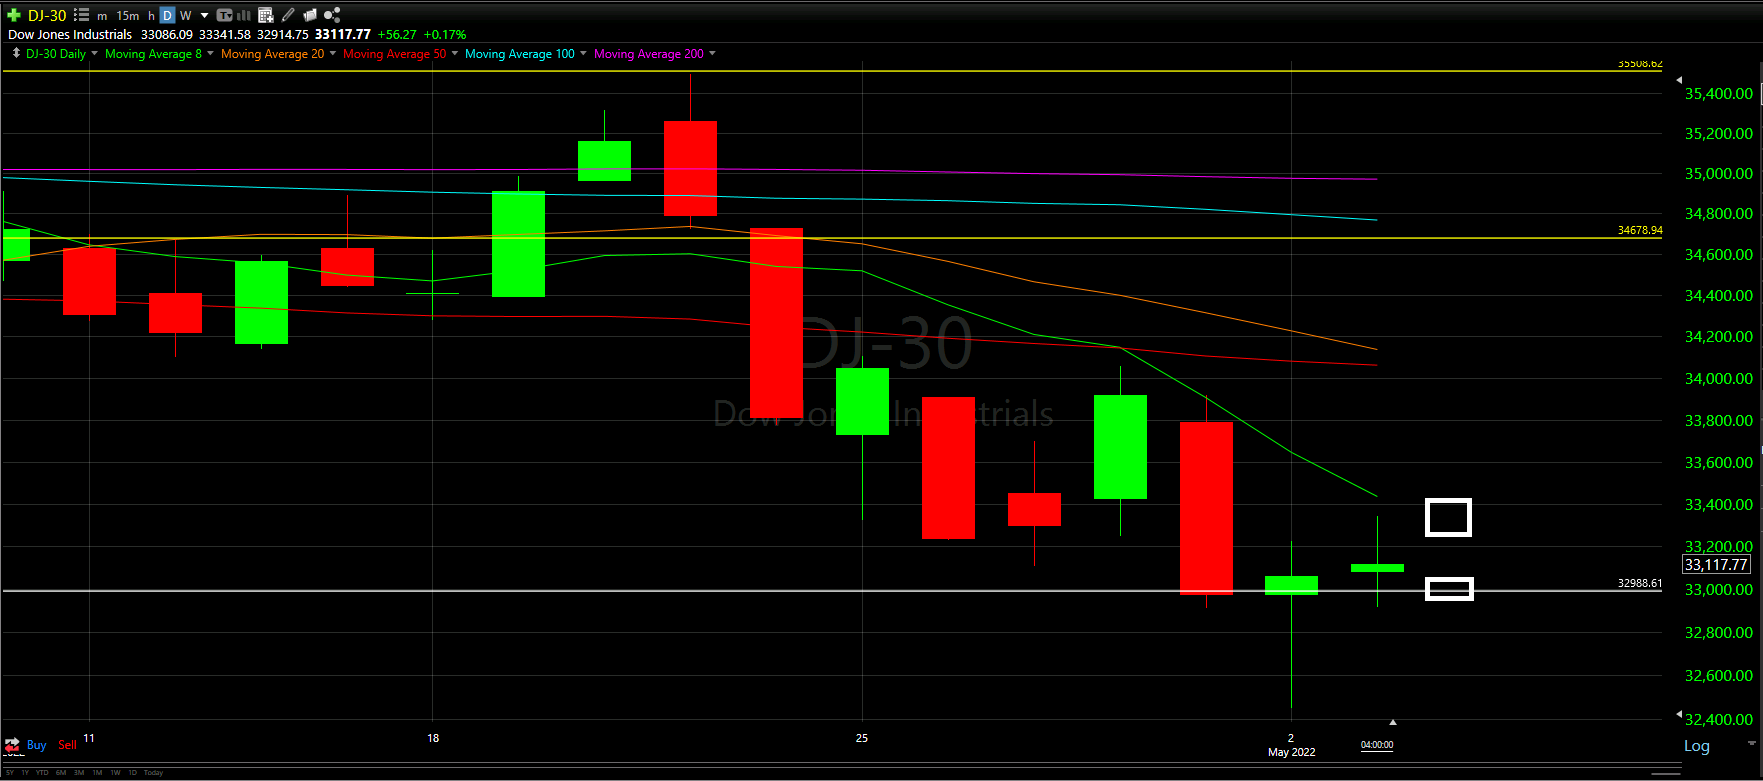Click the time-axis marker triangle above 04:00:00

click(1392, 722)
